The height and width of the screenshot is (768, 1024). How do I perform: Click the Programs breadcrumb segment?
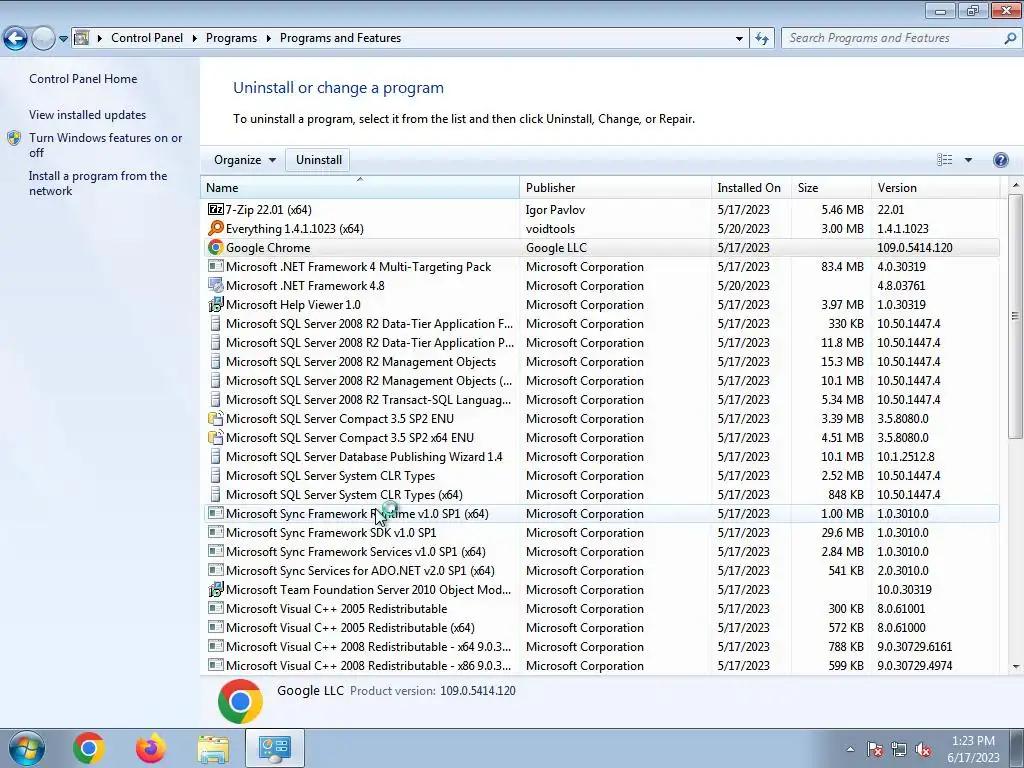pos(231,38)
